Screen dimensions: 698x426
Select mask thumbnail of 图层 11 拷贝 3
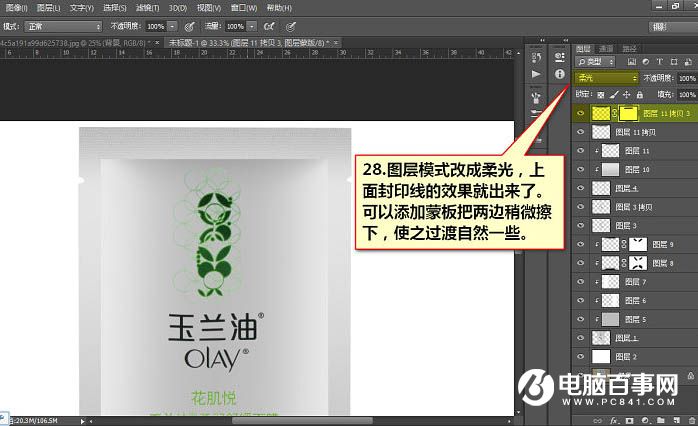[629, 114]
